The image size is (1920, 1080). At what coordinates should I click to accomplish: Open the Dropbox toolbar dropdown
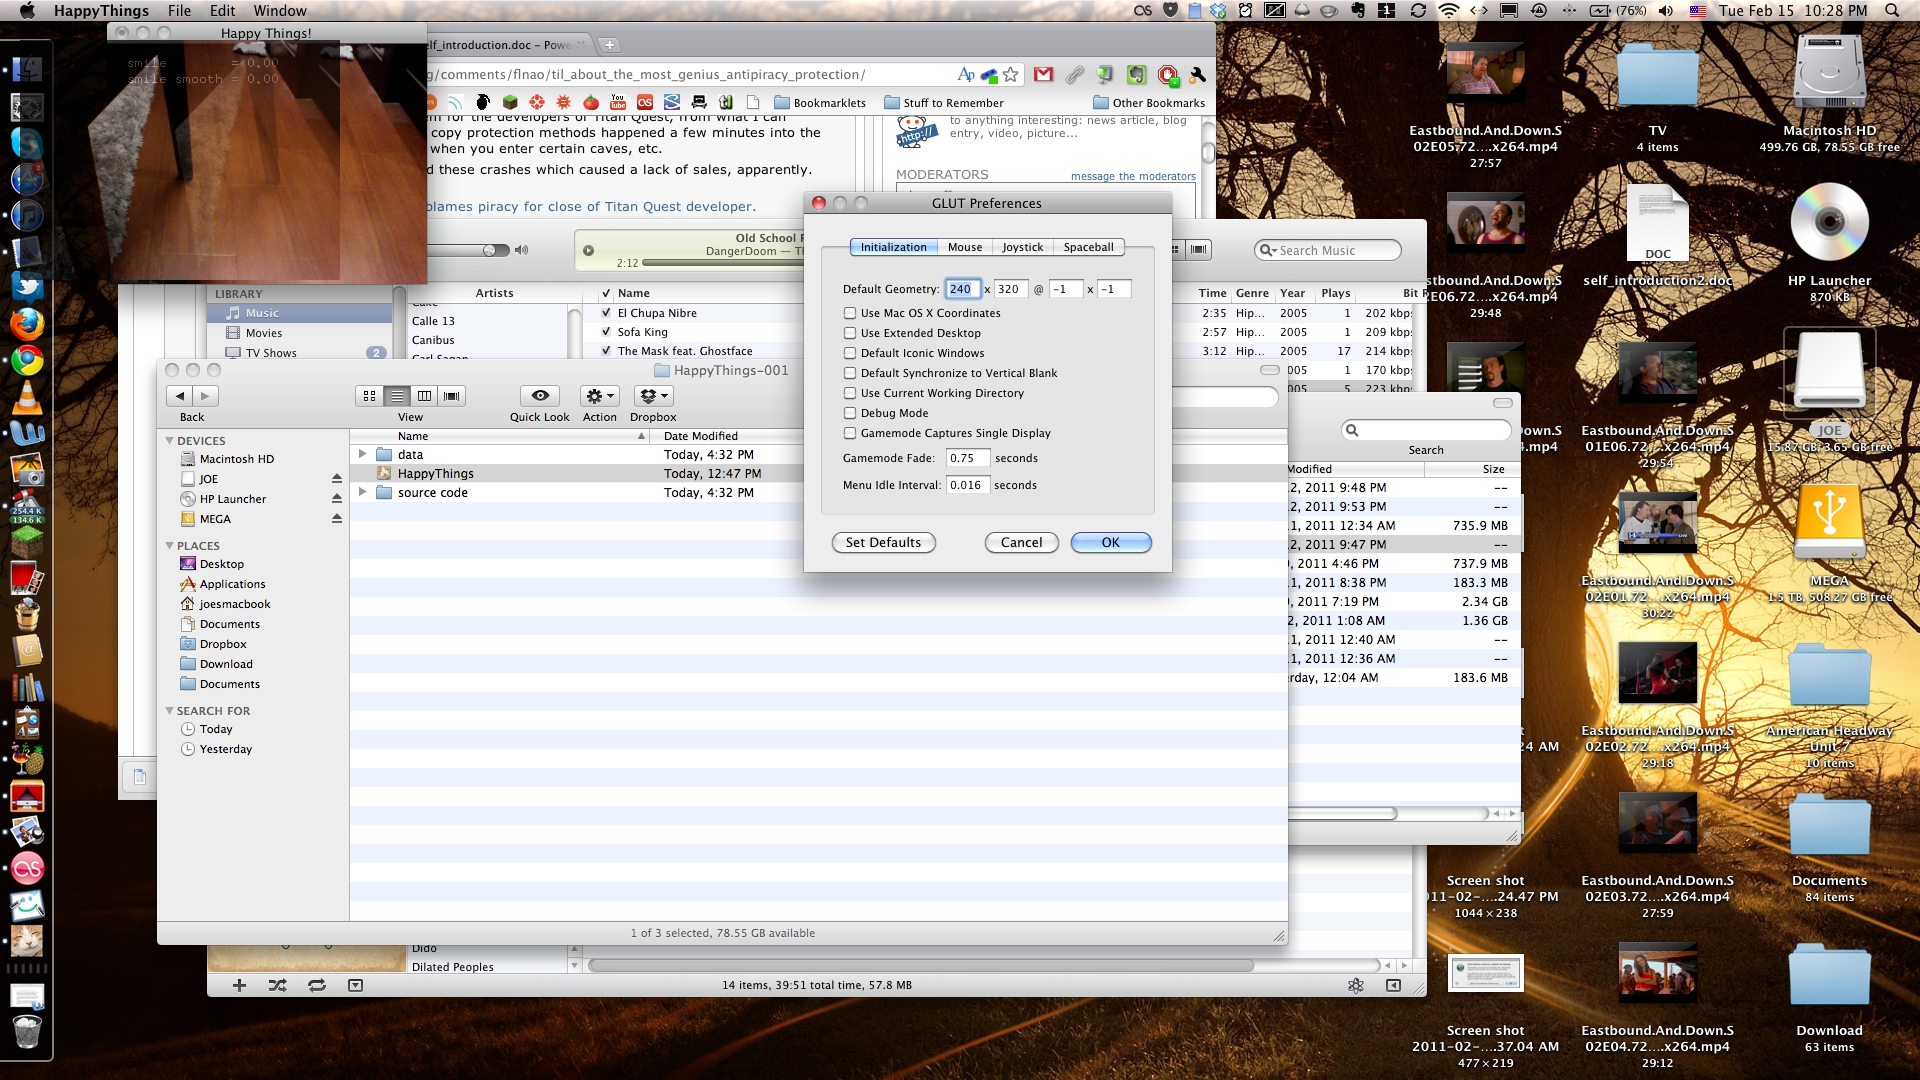pos(653,396)
